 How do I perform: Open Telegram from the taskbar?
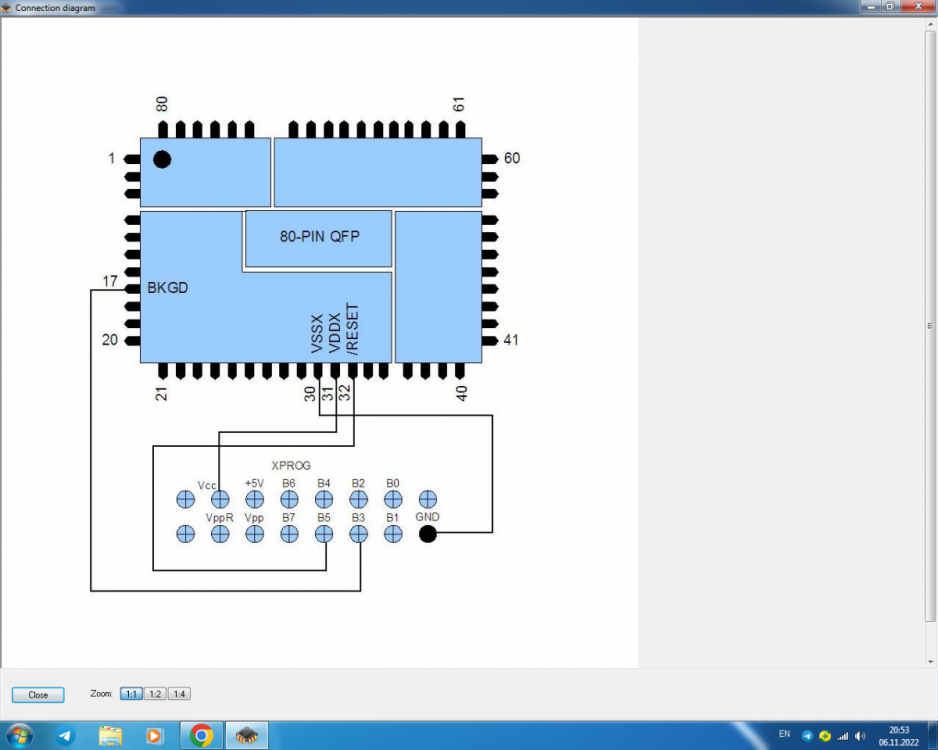[x=65, y=736]
